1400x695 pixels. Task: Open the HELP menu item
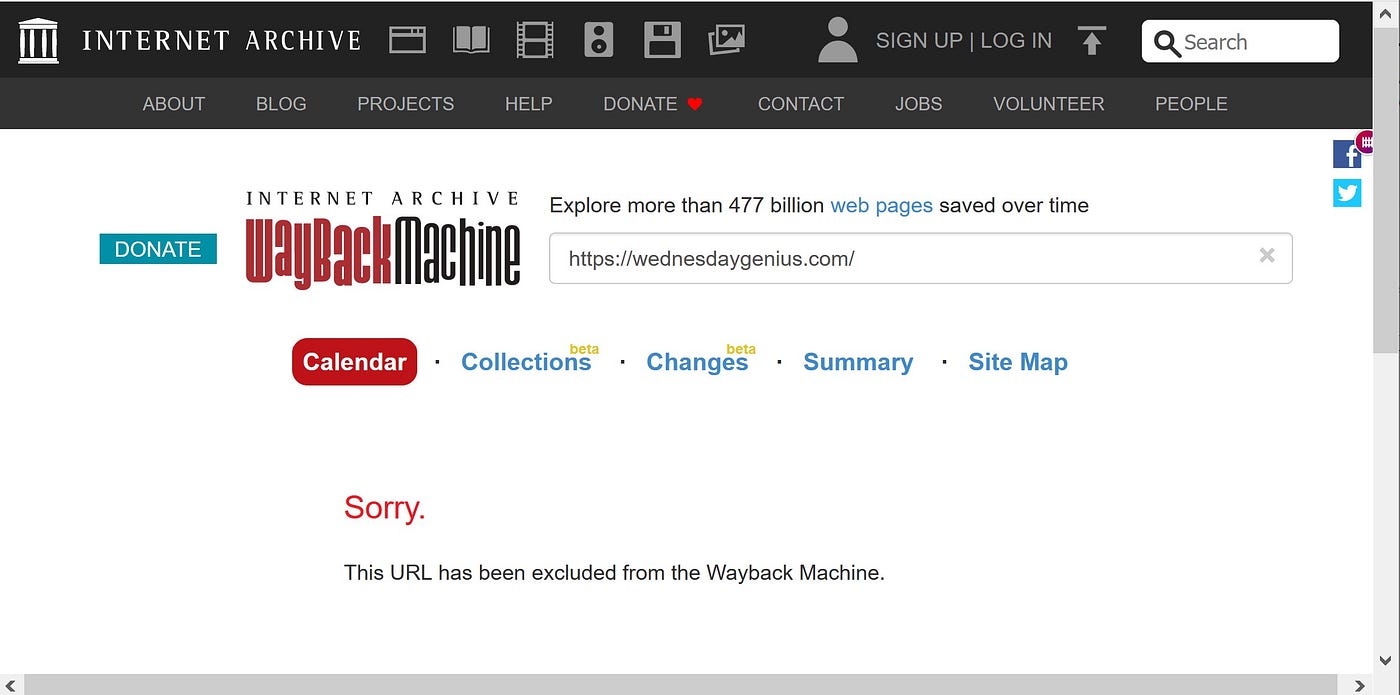528,104
